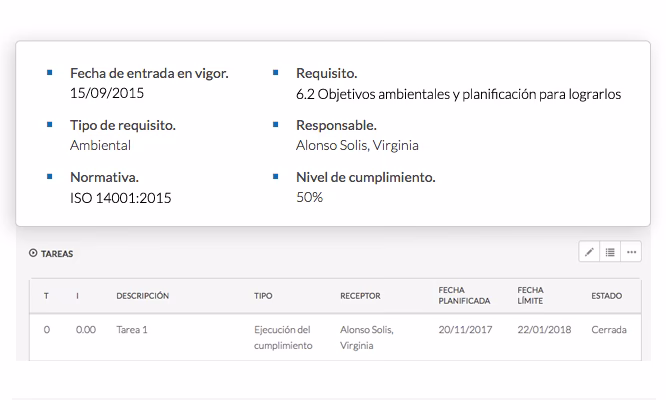666x400 pixels.
Task: Sort by the Descripción column header
Action: [x=142, y=296]
